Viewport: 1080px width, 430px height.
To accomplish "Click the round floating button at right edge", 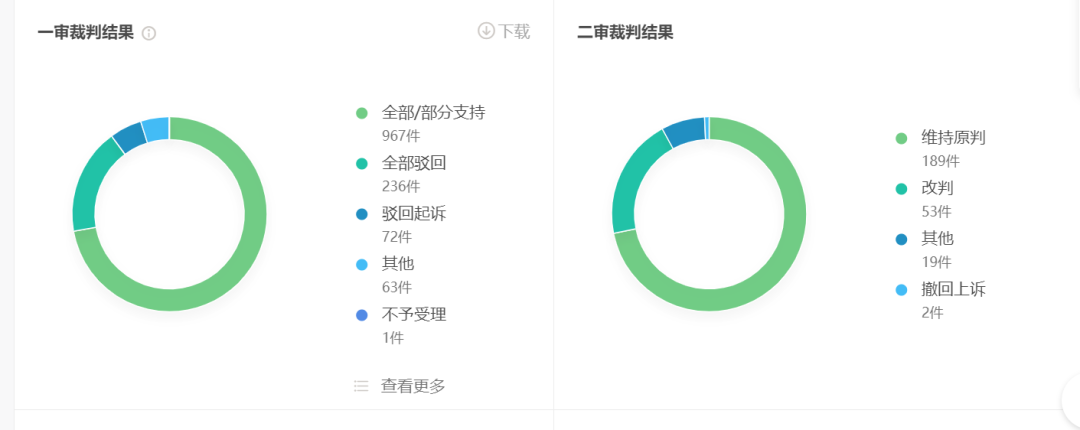I will (1072, 401).
